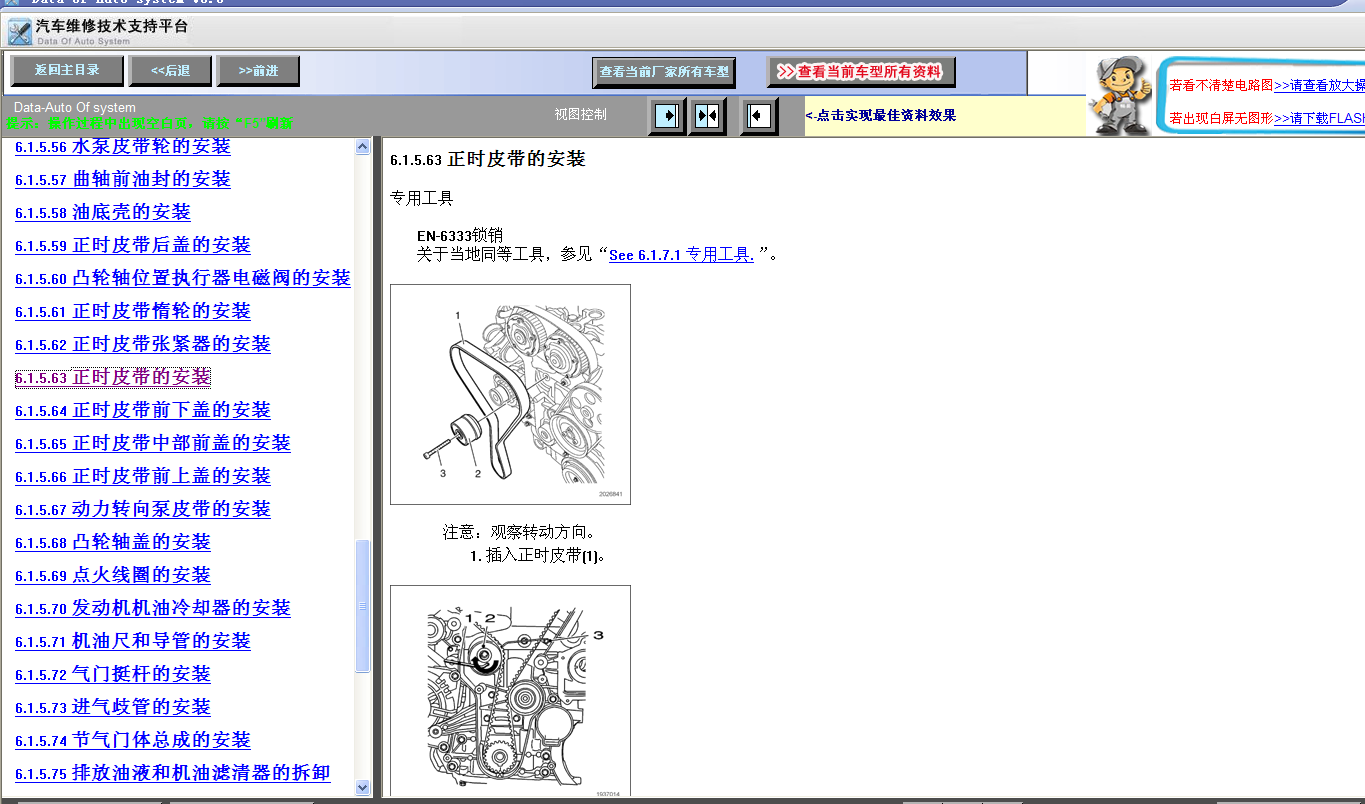Click the 视图控制 label
Viewport: 1365px width, 804px height.
581,114
